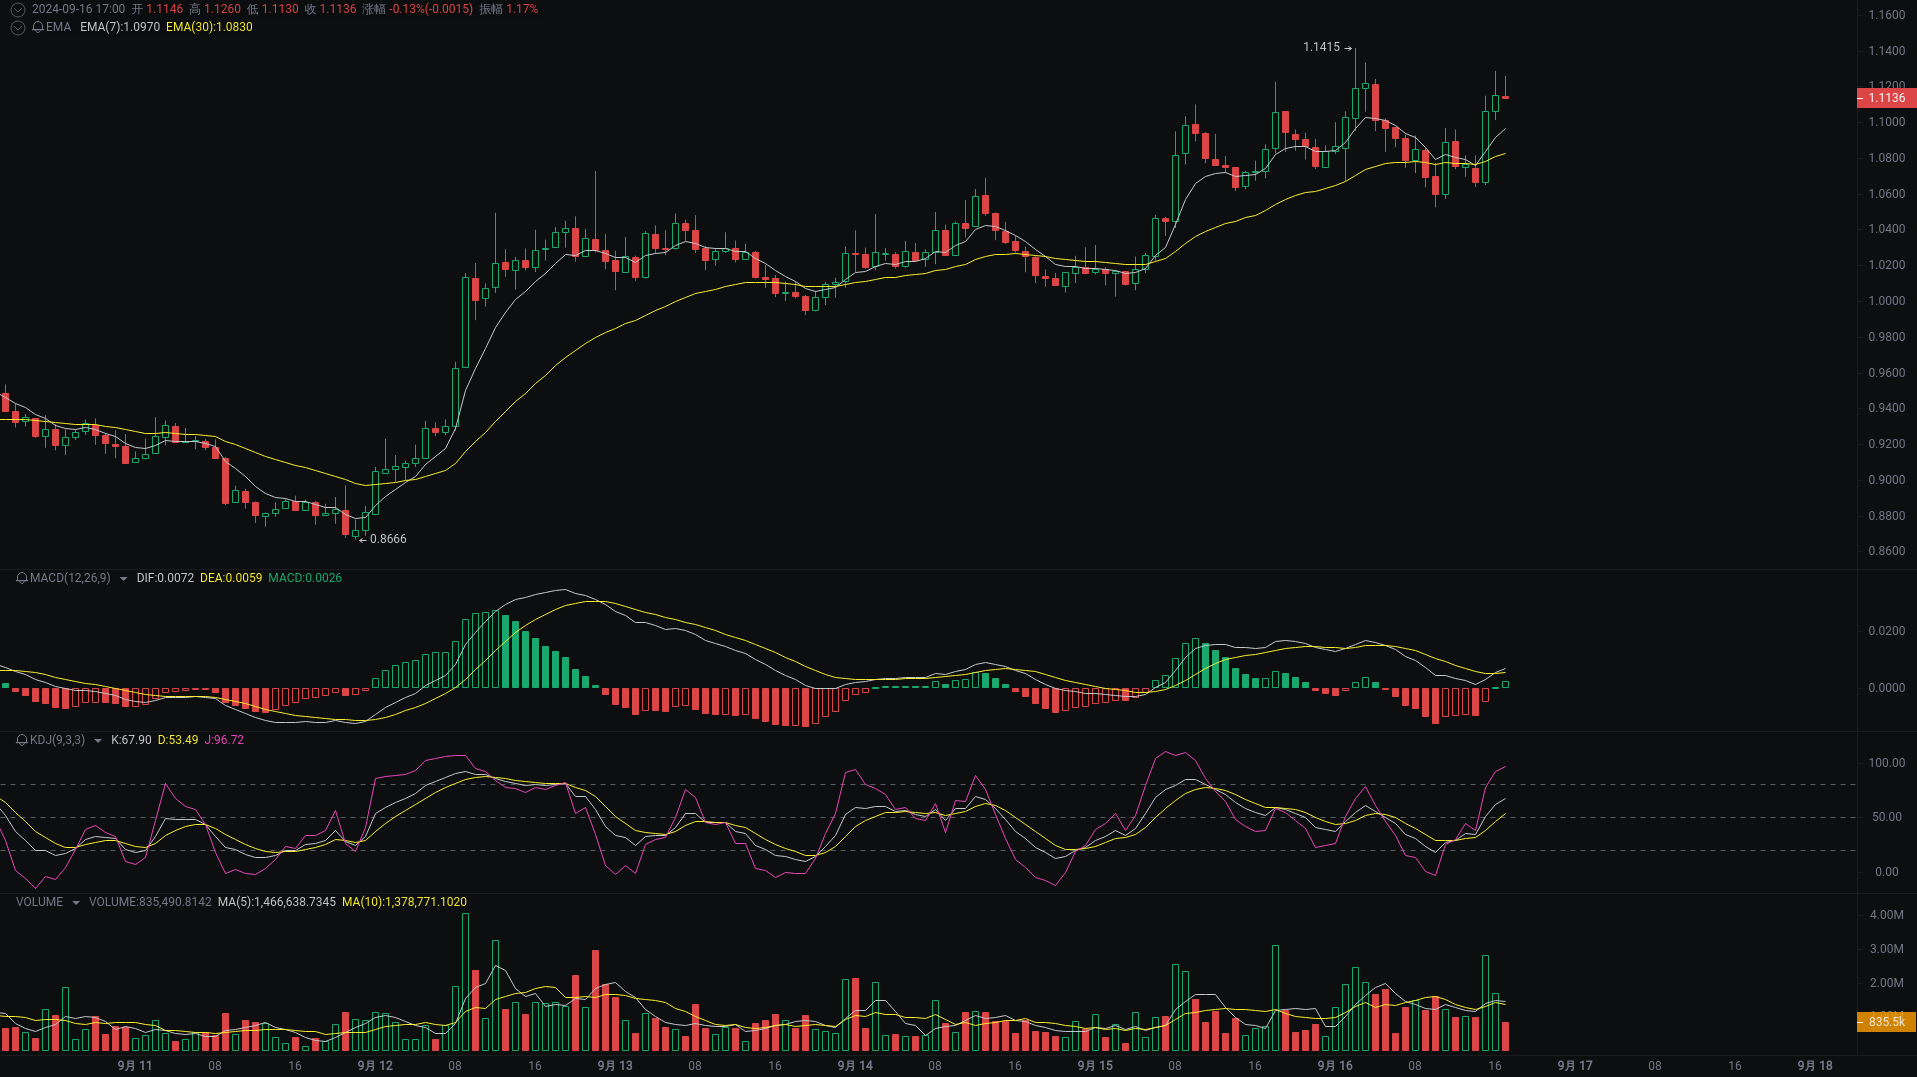Screen dimensions: 1917x1077
Task: Toggle the DEA:0.0059 value label
Action: (x=231, y=578)
